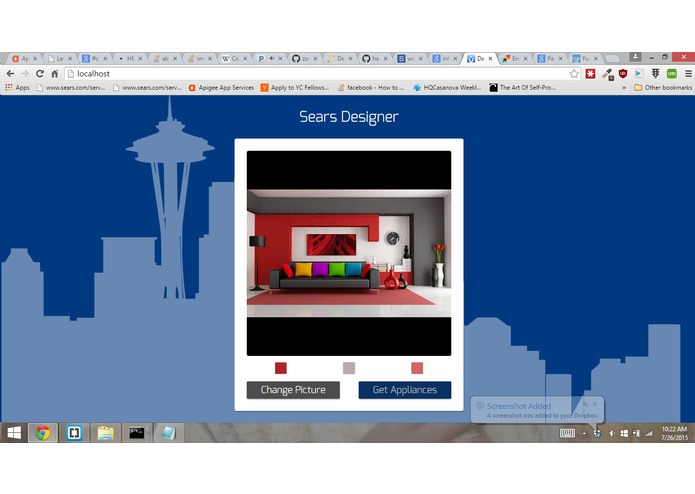695x494 pixels.
Task: Click the volume speaker tray icon
Action: [x=612, y=434]
